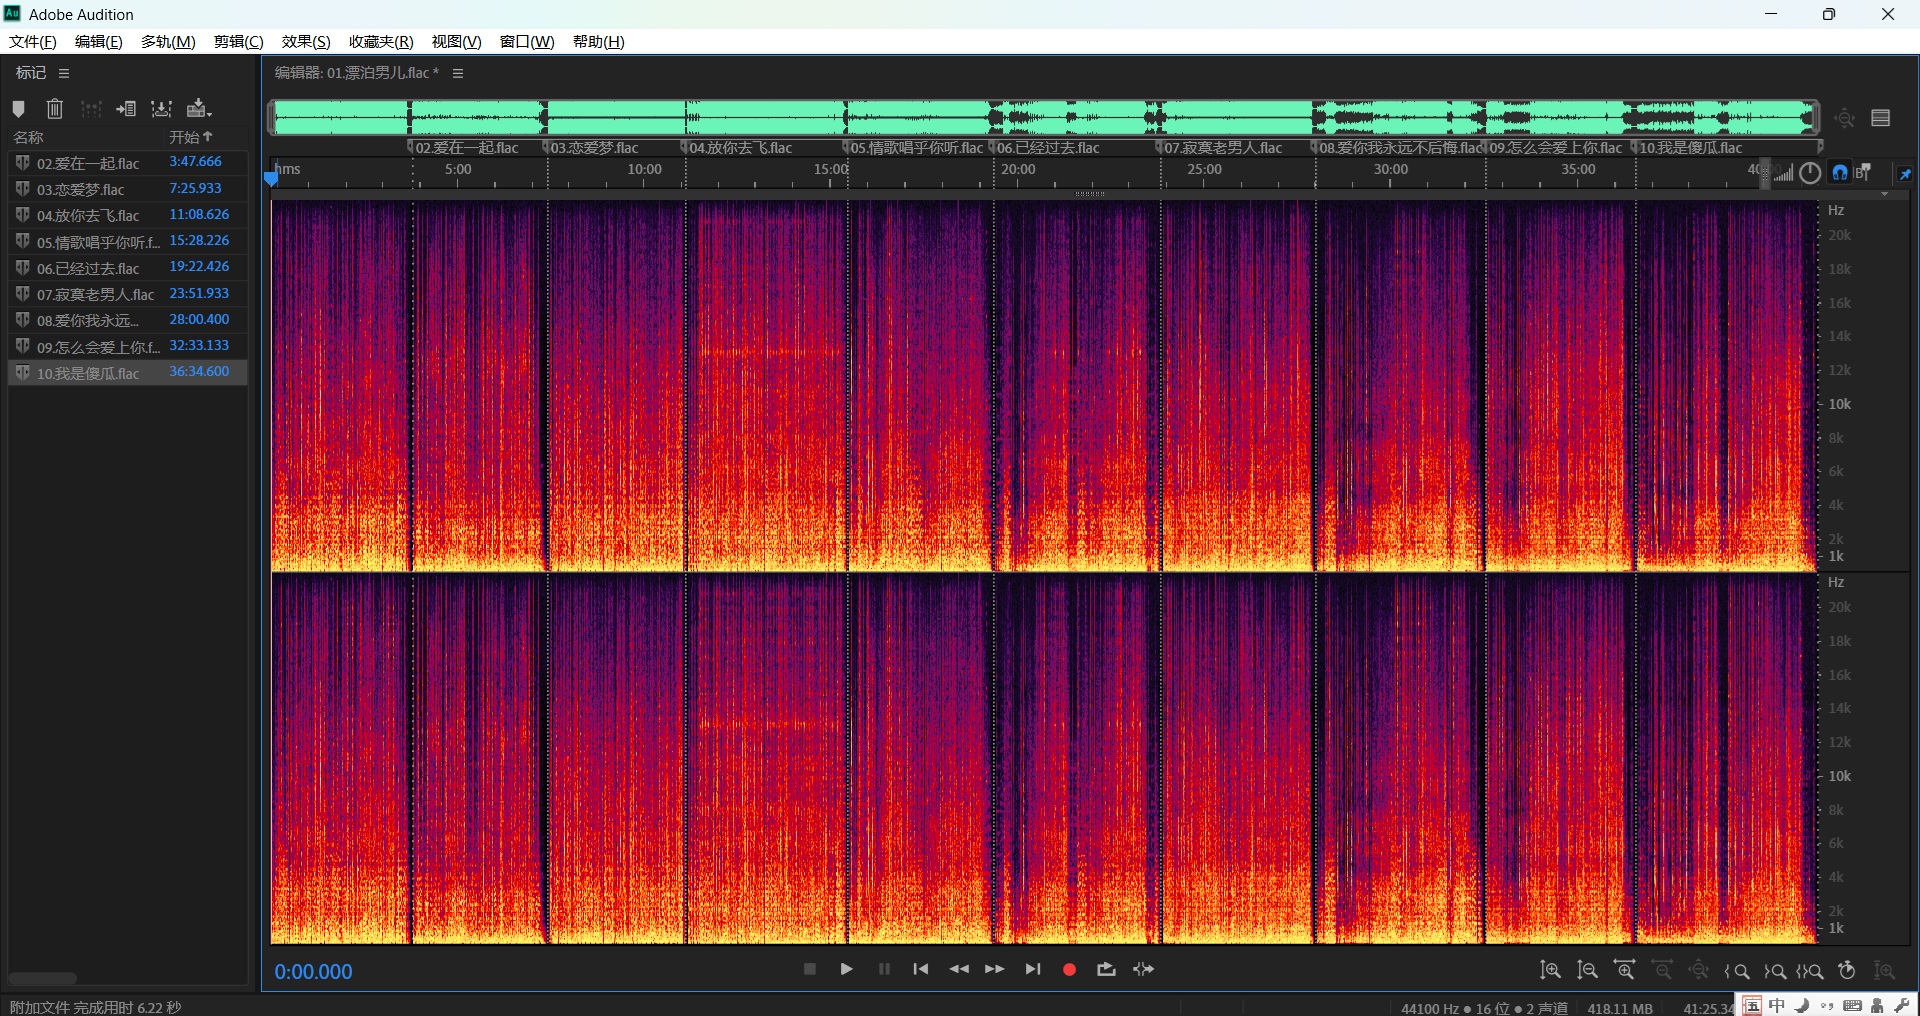1920x1016 pixels.
Task: Click the blue playhead marker on the timeline
Action: [271, 178]
